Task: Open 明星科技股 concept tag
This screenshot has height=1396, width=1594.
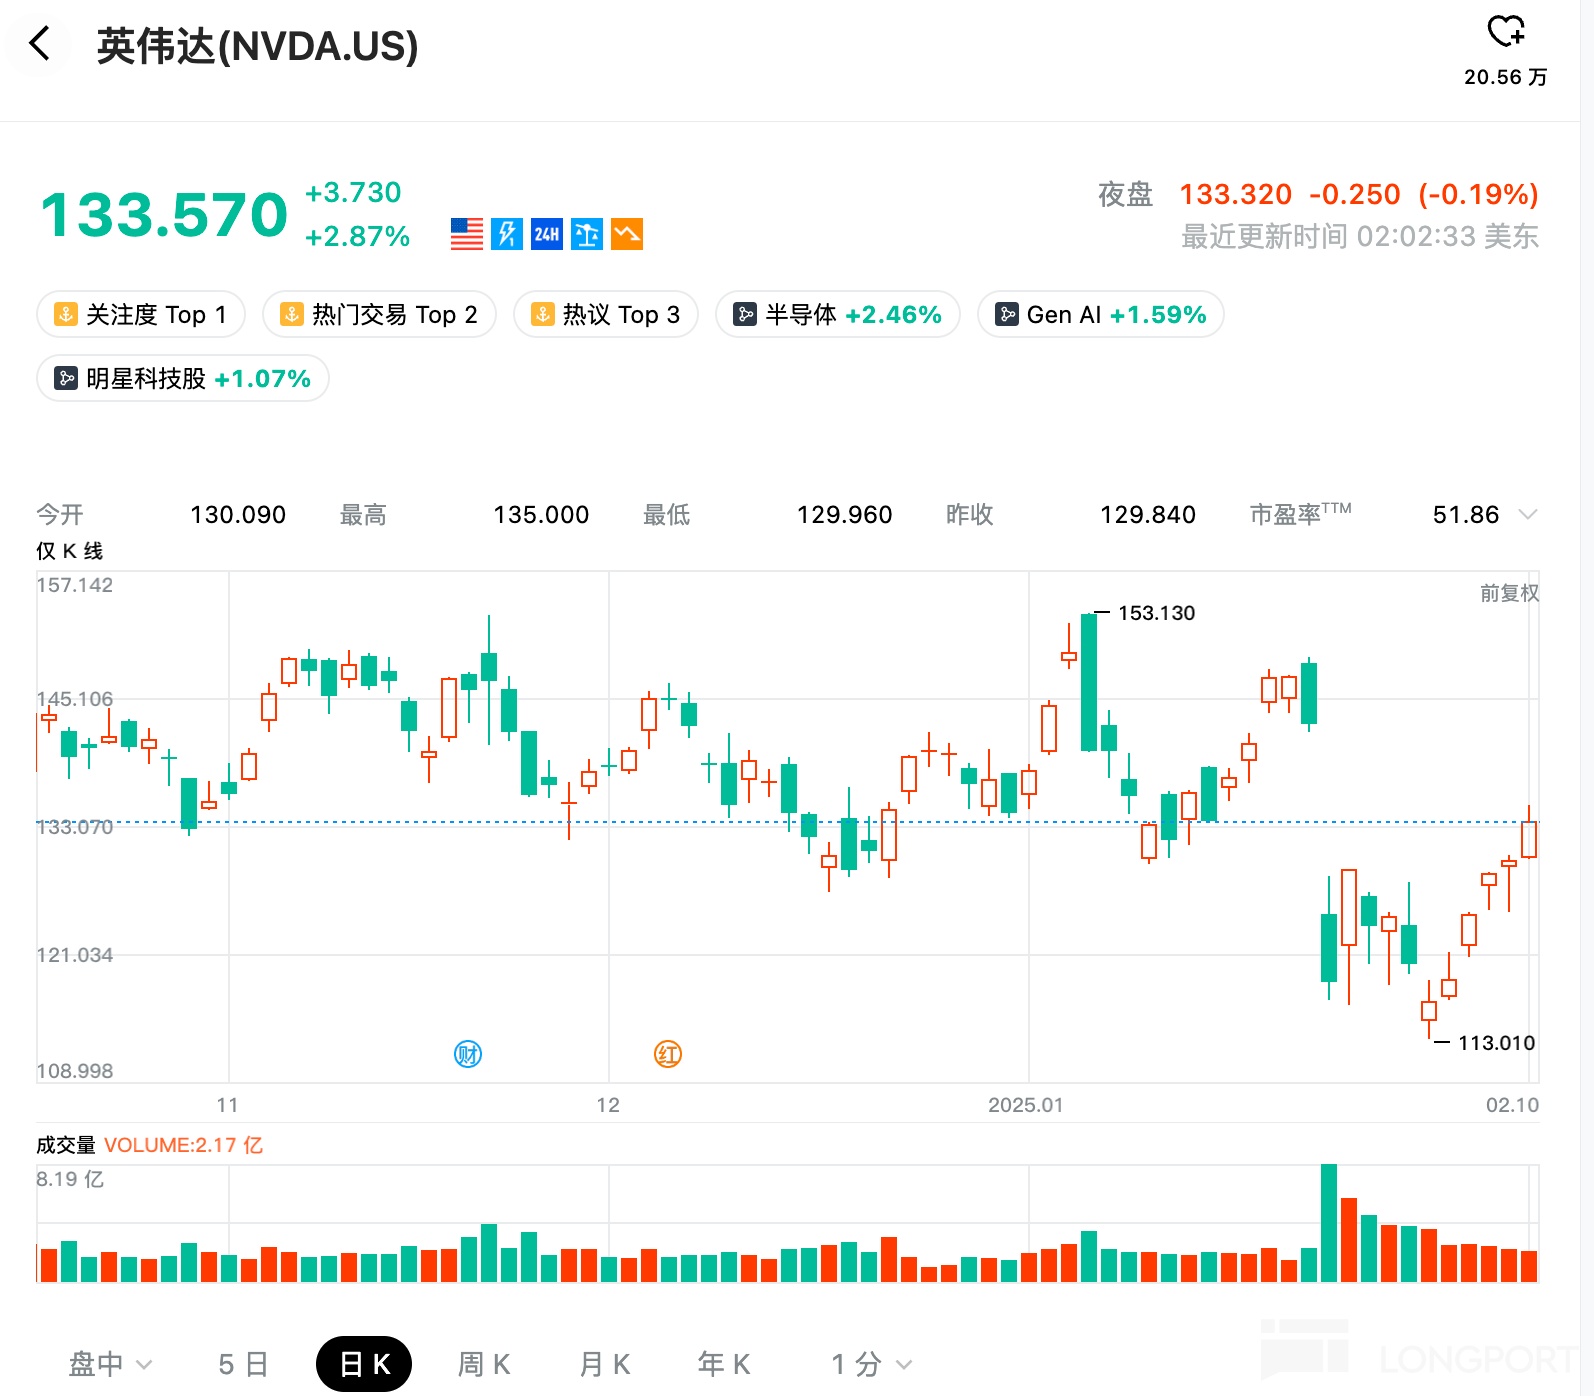Action: click(183, 379)
